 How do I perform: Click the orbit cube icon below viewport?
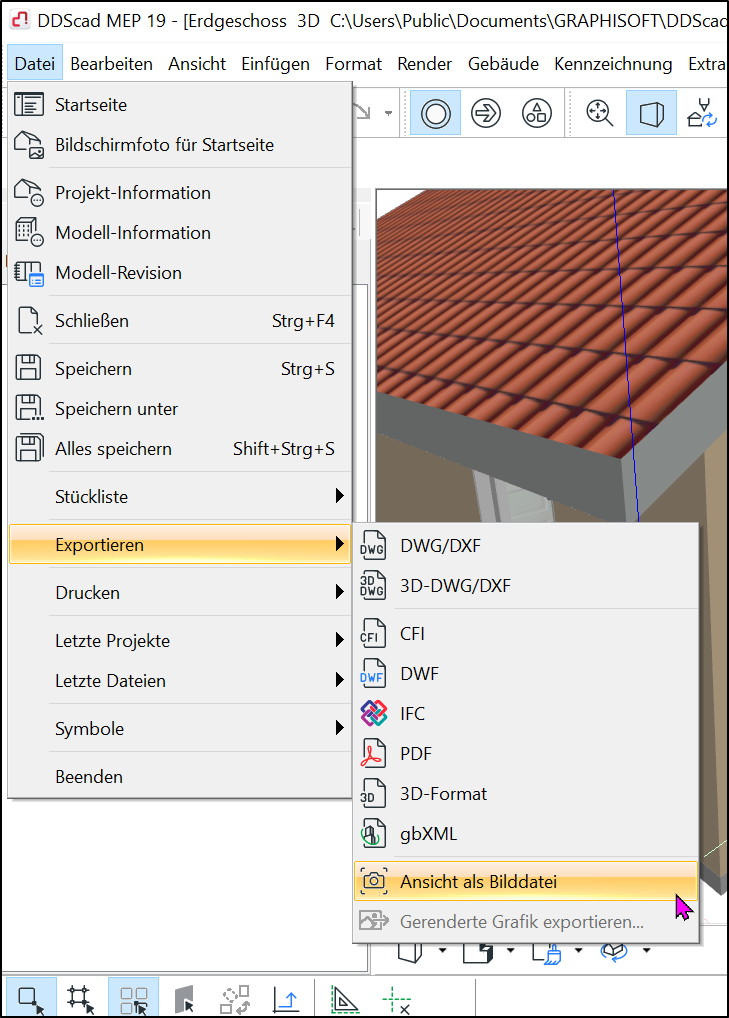click(614, 952)
